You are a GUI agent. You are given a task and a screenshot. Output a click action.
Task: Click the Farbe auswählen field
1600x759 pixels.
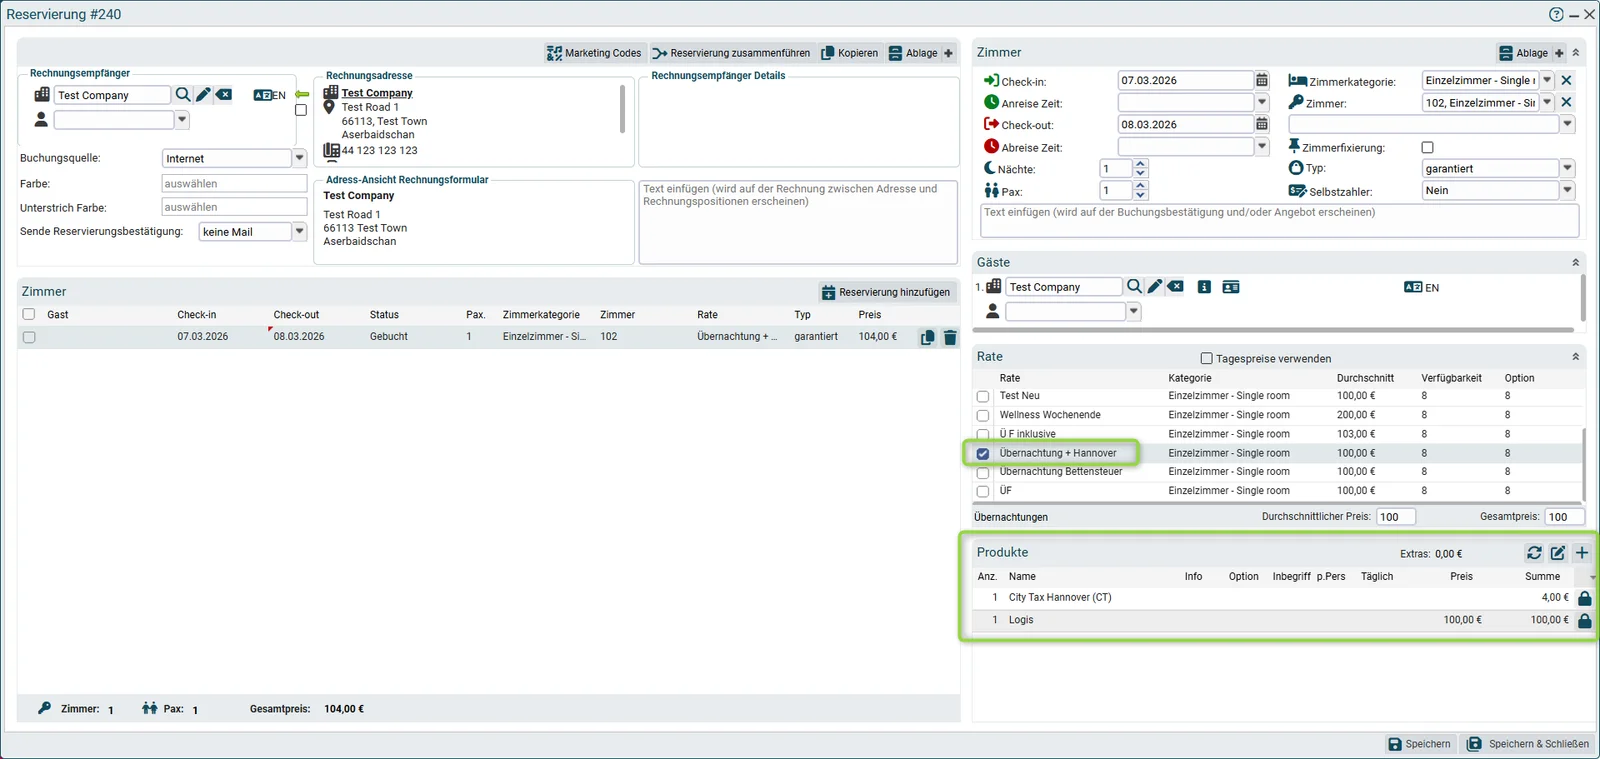pos(234,183)
